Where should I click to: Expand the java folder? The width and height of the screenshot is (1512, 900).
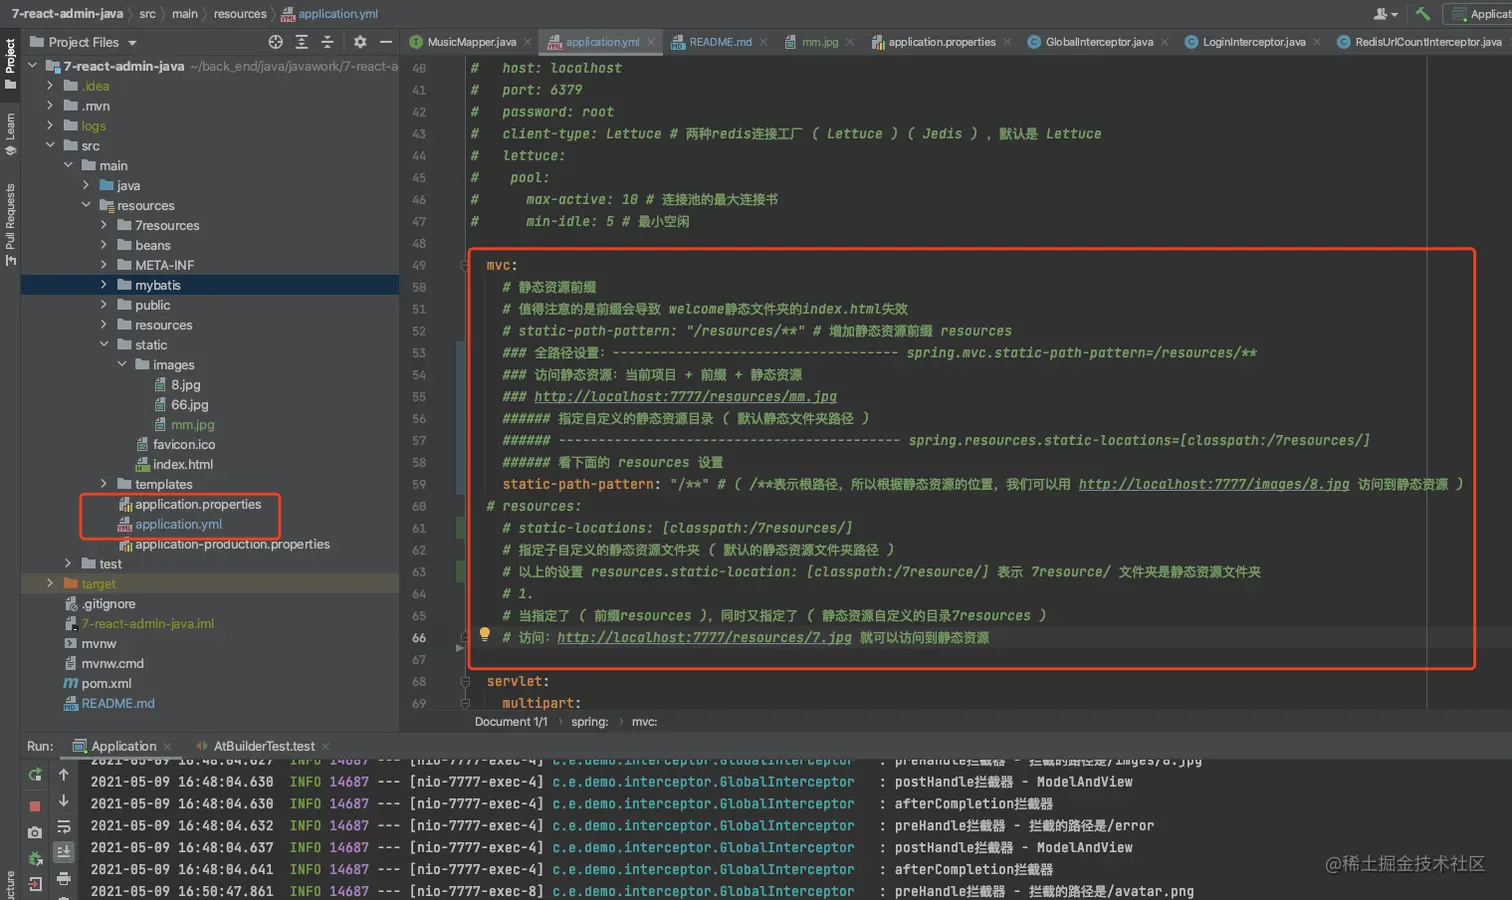coord(86,185)
